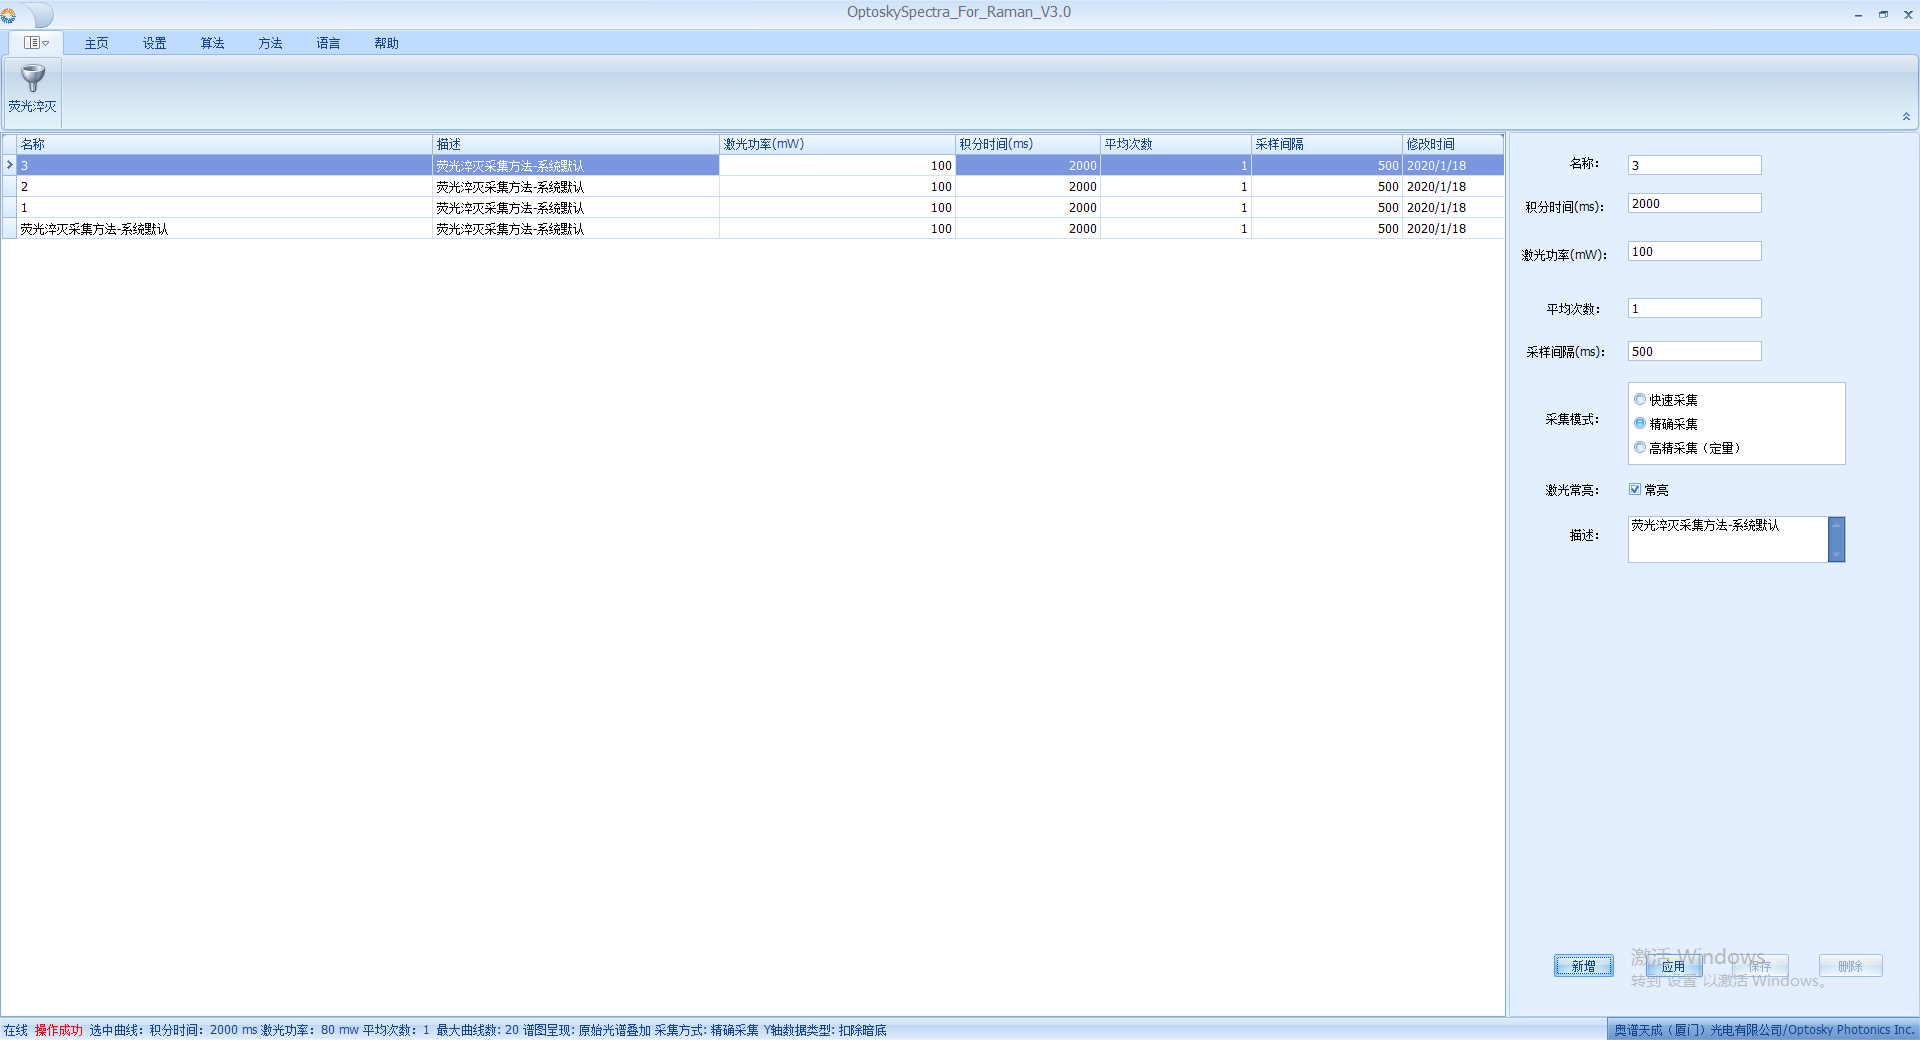
Task: Open the 设置 menu tab
Action: pyautogui.click(x=154, y=43)
